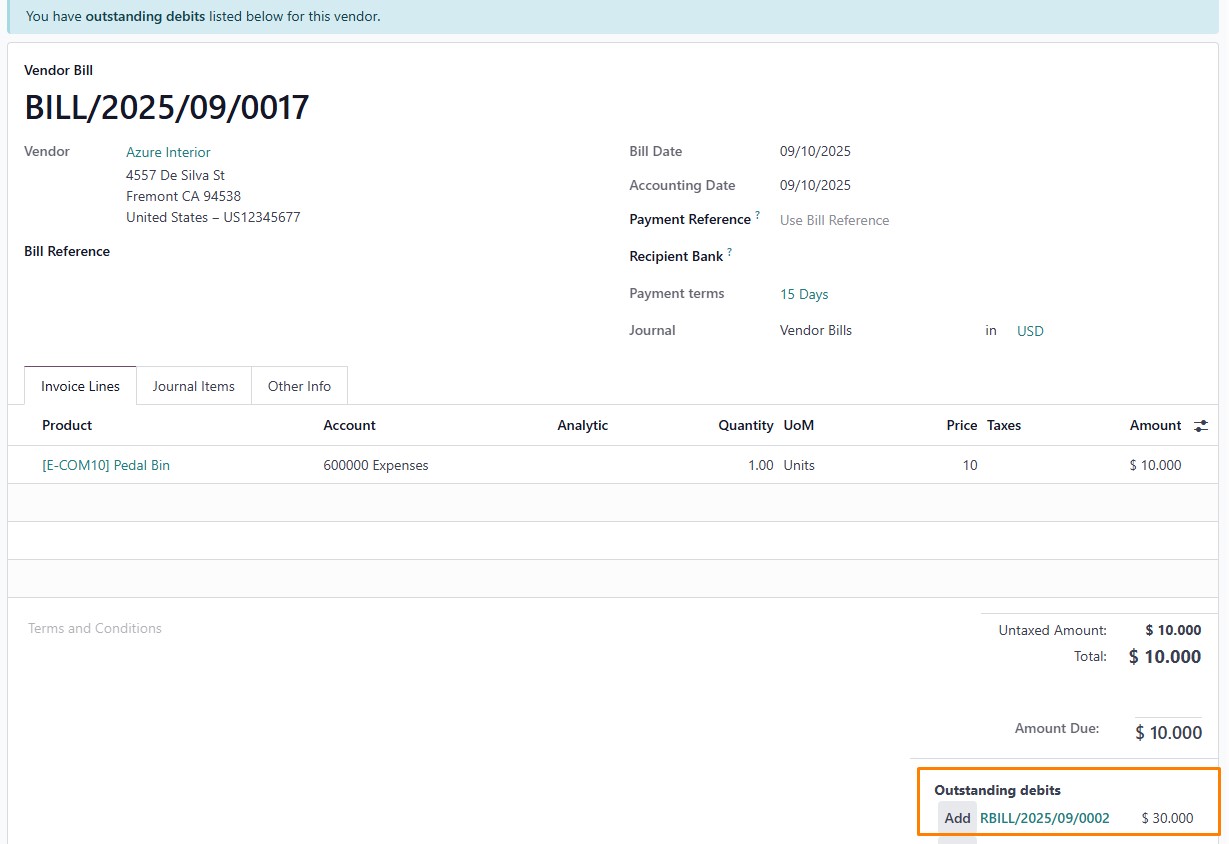Click Quantity column header
Viewport: 1229px width, 844px height.
746,425
